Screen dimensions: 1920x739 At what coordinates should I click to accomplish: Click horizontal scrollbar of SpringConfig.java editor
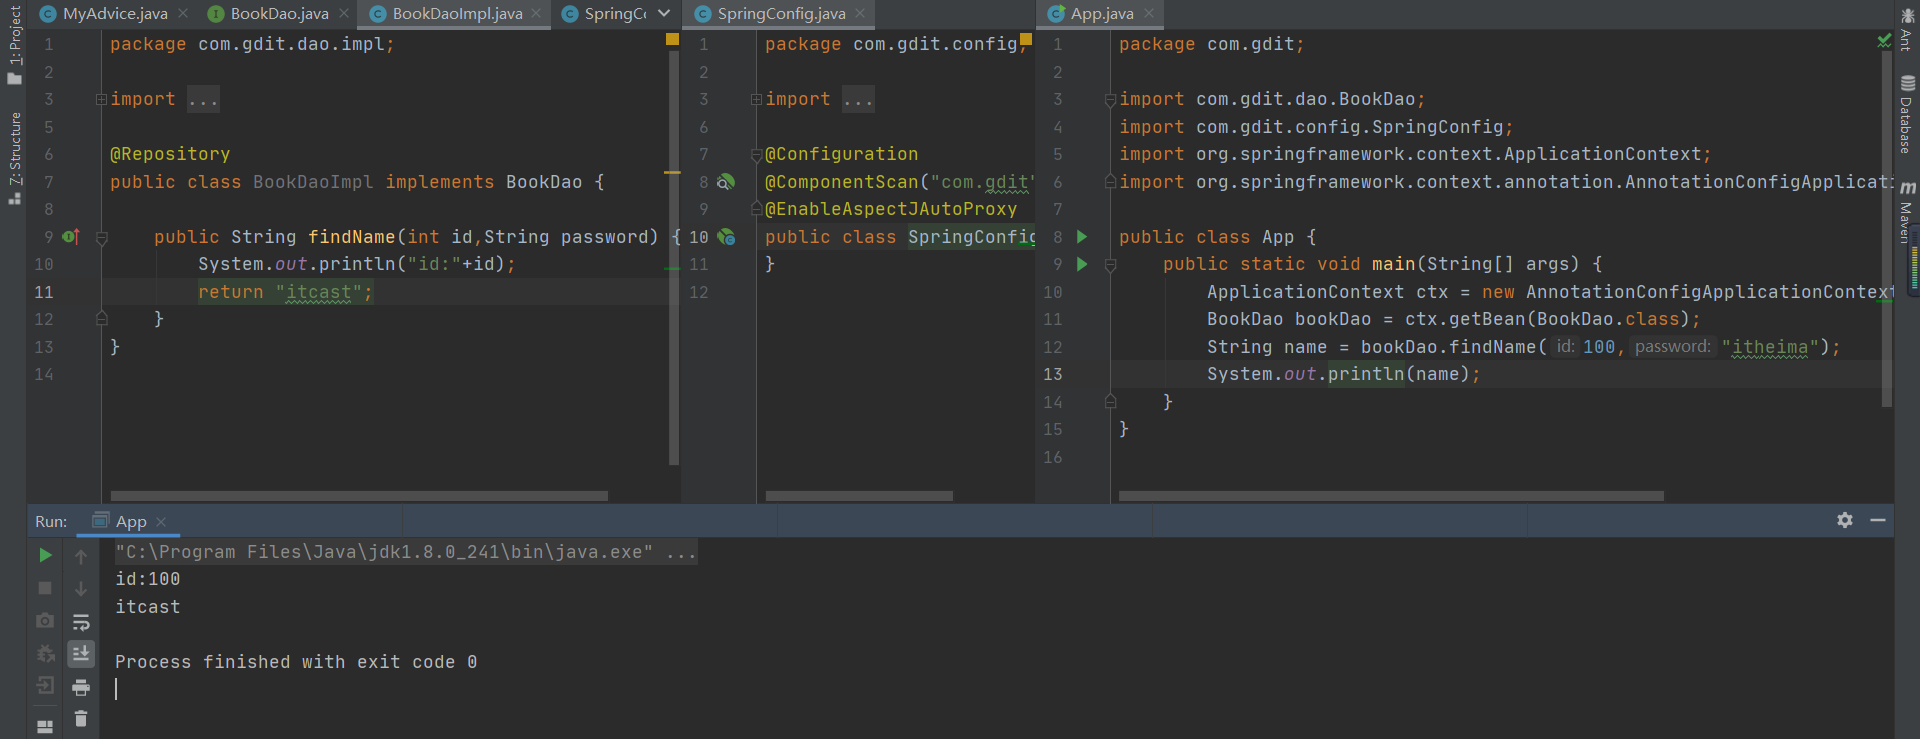click(x=859, y=496)
